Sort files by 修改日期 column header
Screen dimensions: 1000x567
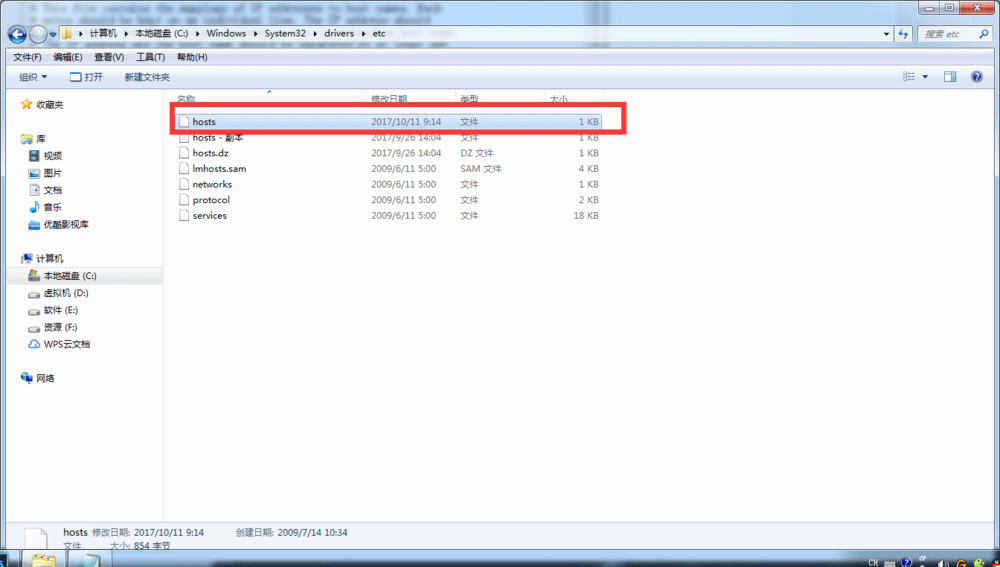point(390,99)
